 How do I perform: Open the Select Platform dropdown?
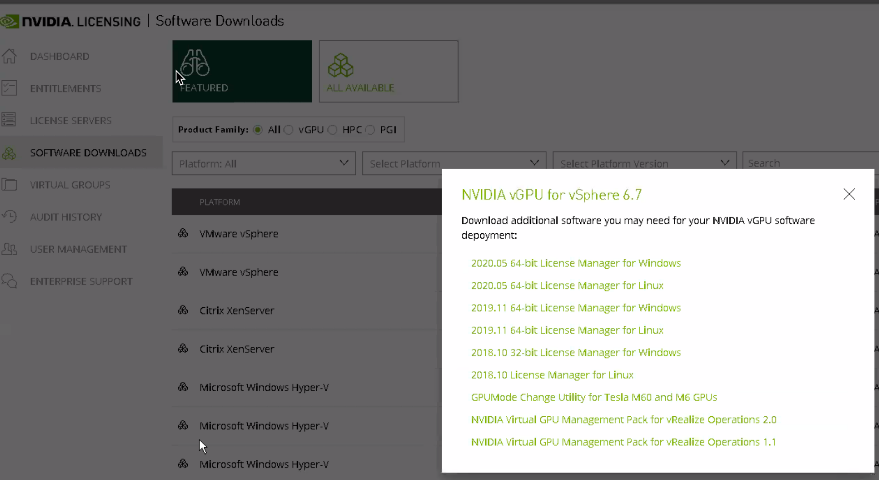click(x=454, y=163)
